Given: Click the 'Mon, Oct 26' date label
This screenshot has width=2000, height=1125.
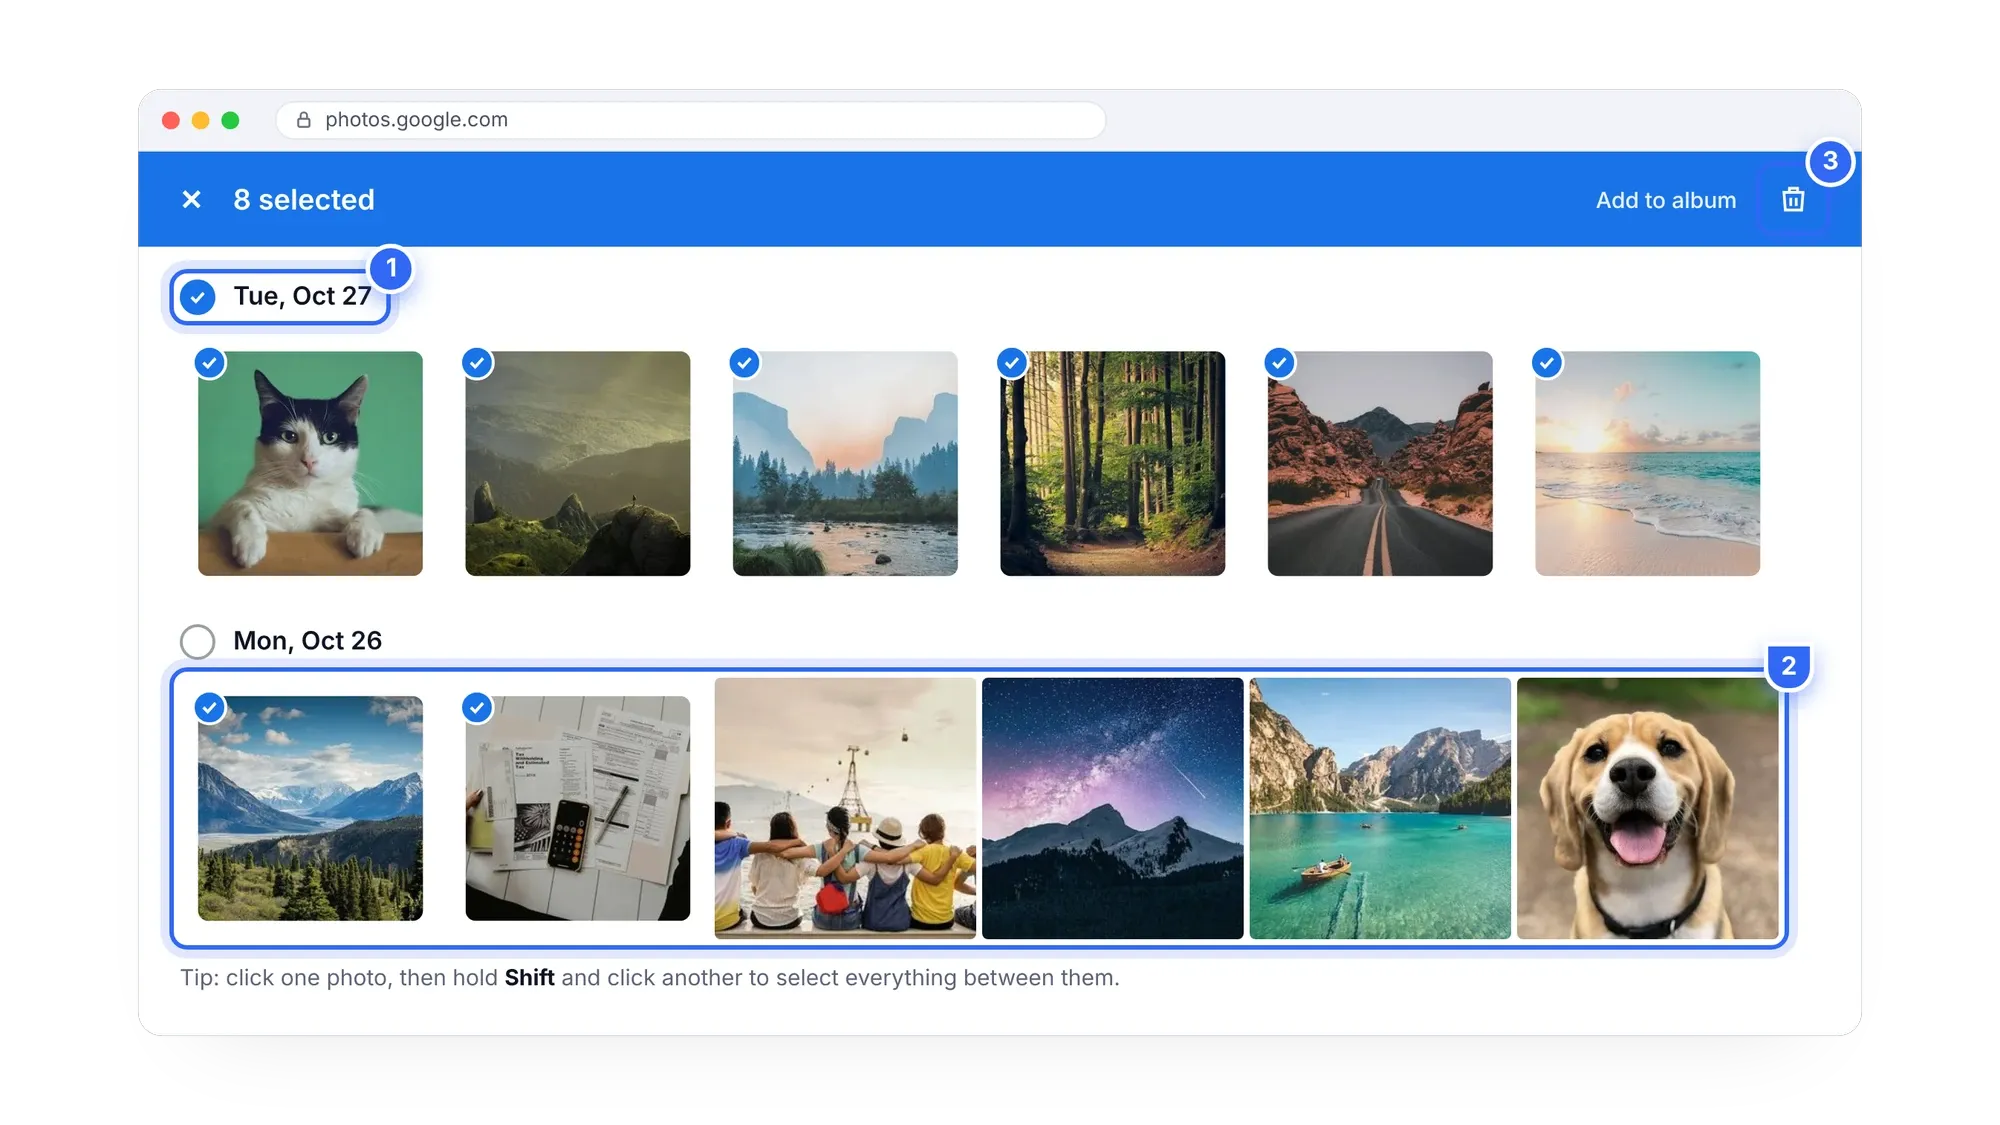Looking at the screenshot, I should coord(307,641).
